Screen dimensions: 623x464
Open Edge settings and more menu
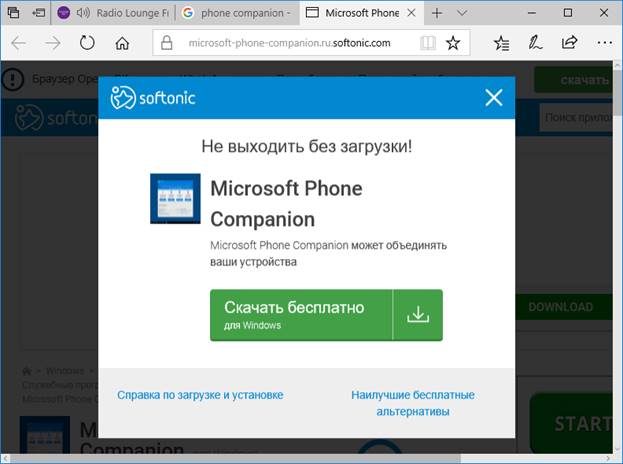[604, 43]
